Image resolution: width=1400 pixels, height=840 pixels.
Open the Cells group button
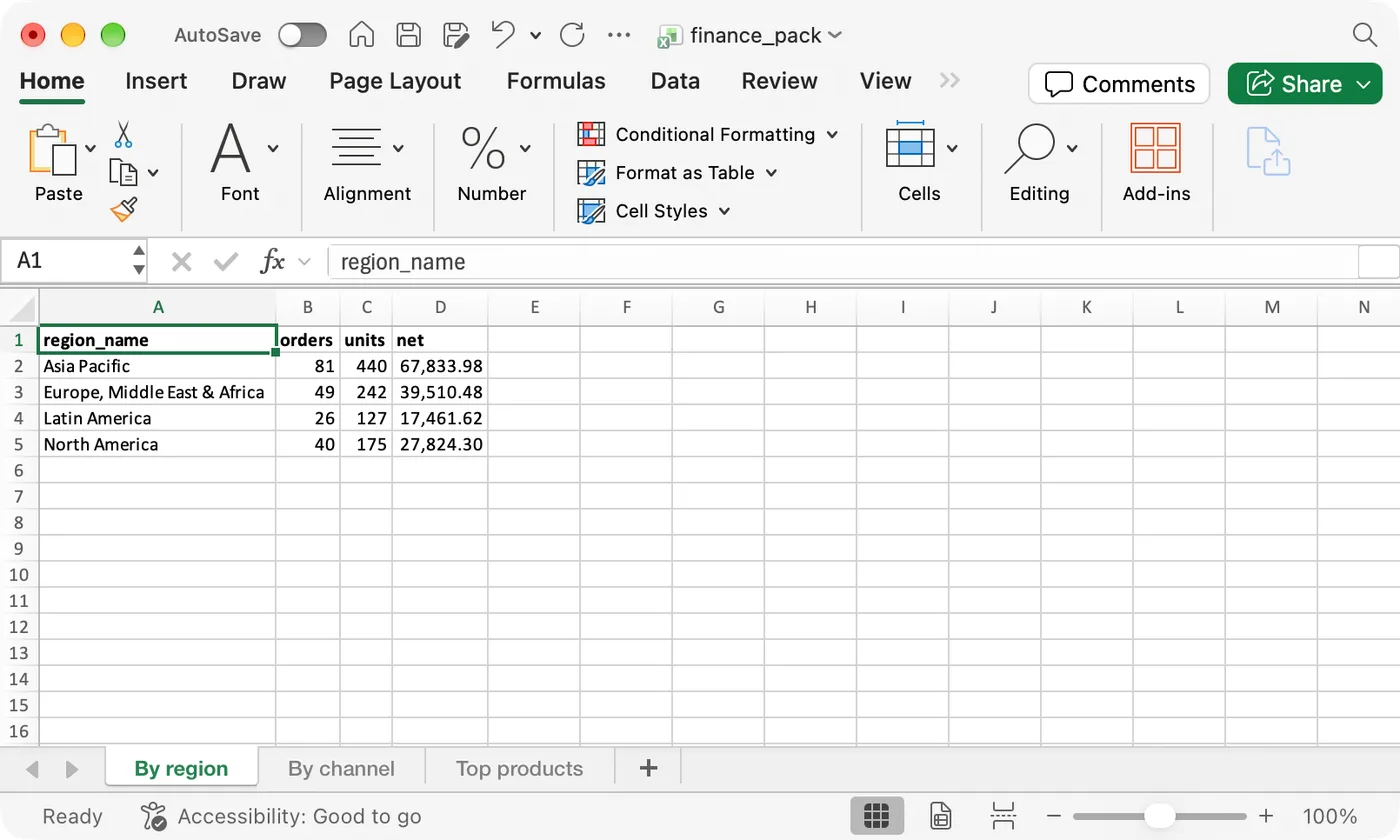(x=920, y=163)
